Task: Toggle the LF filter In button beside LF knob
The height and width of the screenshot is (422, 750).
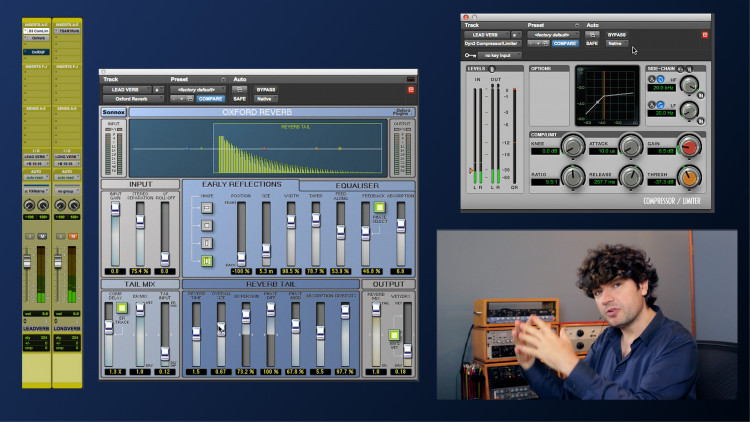Action: (701, 121)
